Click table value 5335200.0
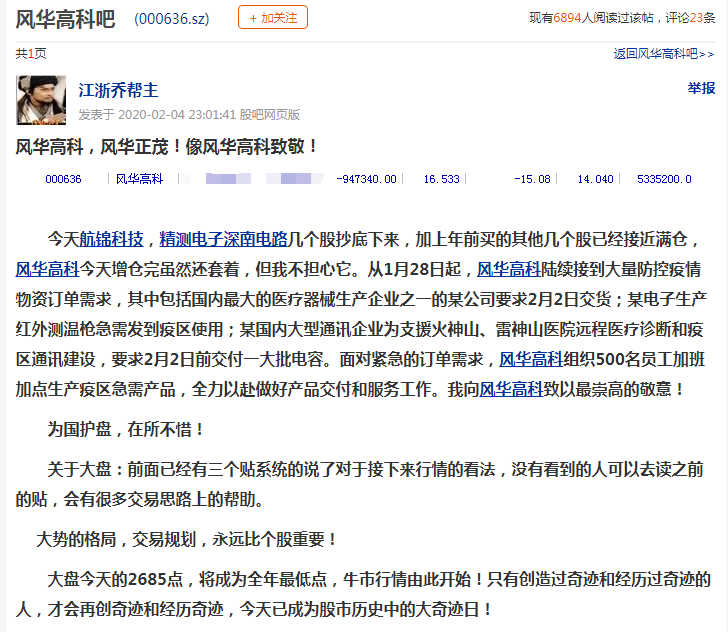This screenshot has width=728, height=632. point(664,179)
